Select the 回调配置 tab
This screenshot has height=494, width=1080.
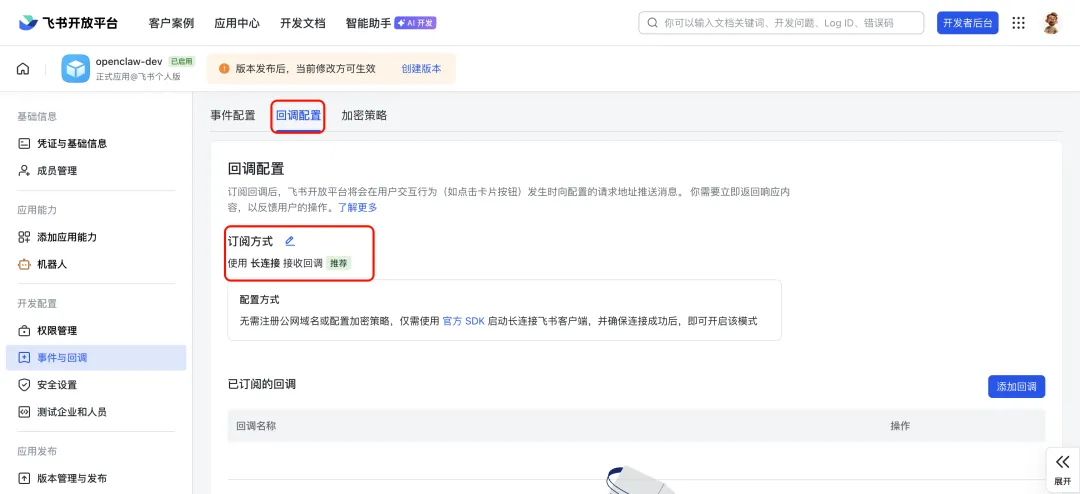tap(298, 115)
